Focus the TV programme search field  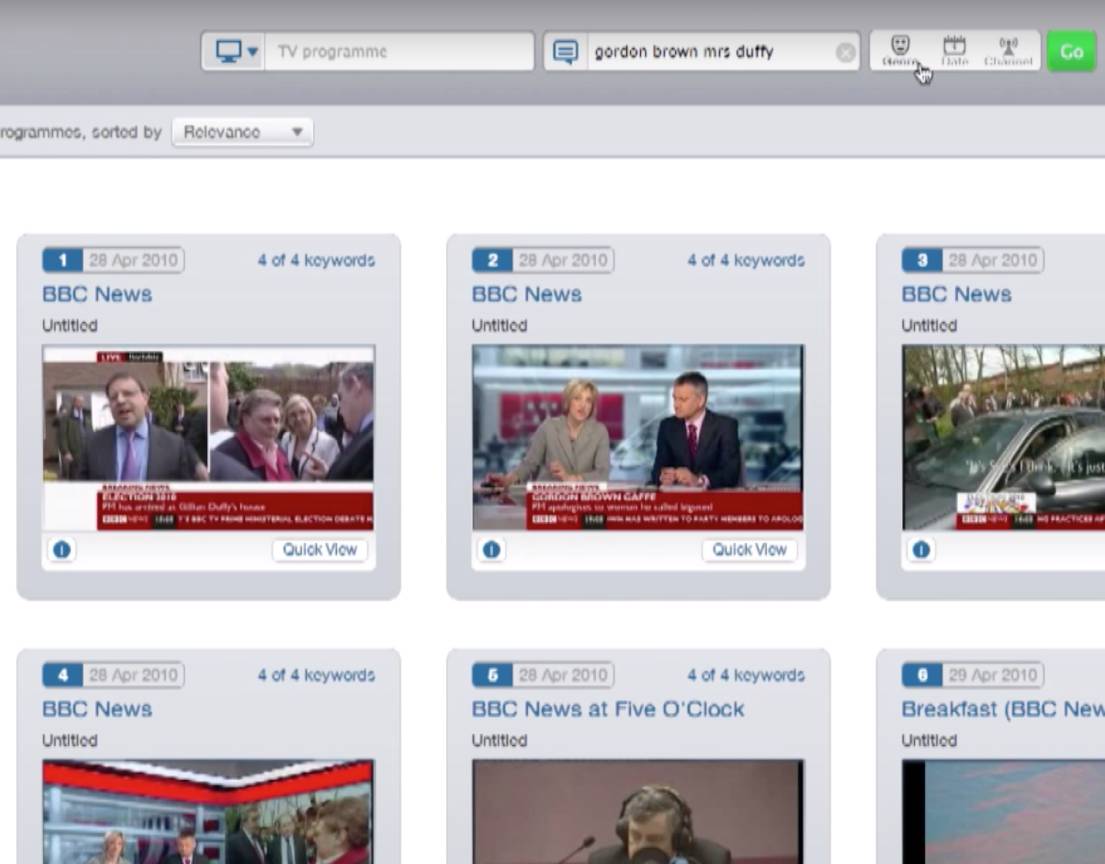point(398,51)
